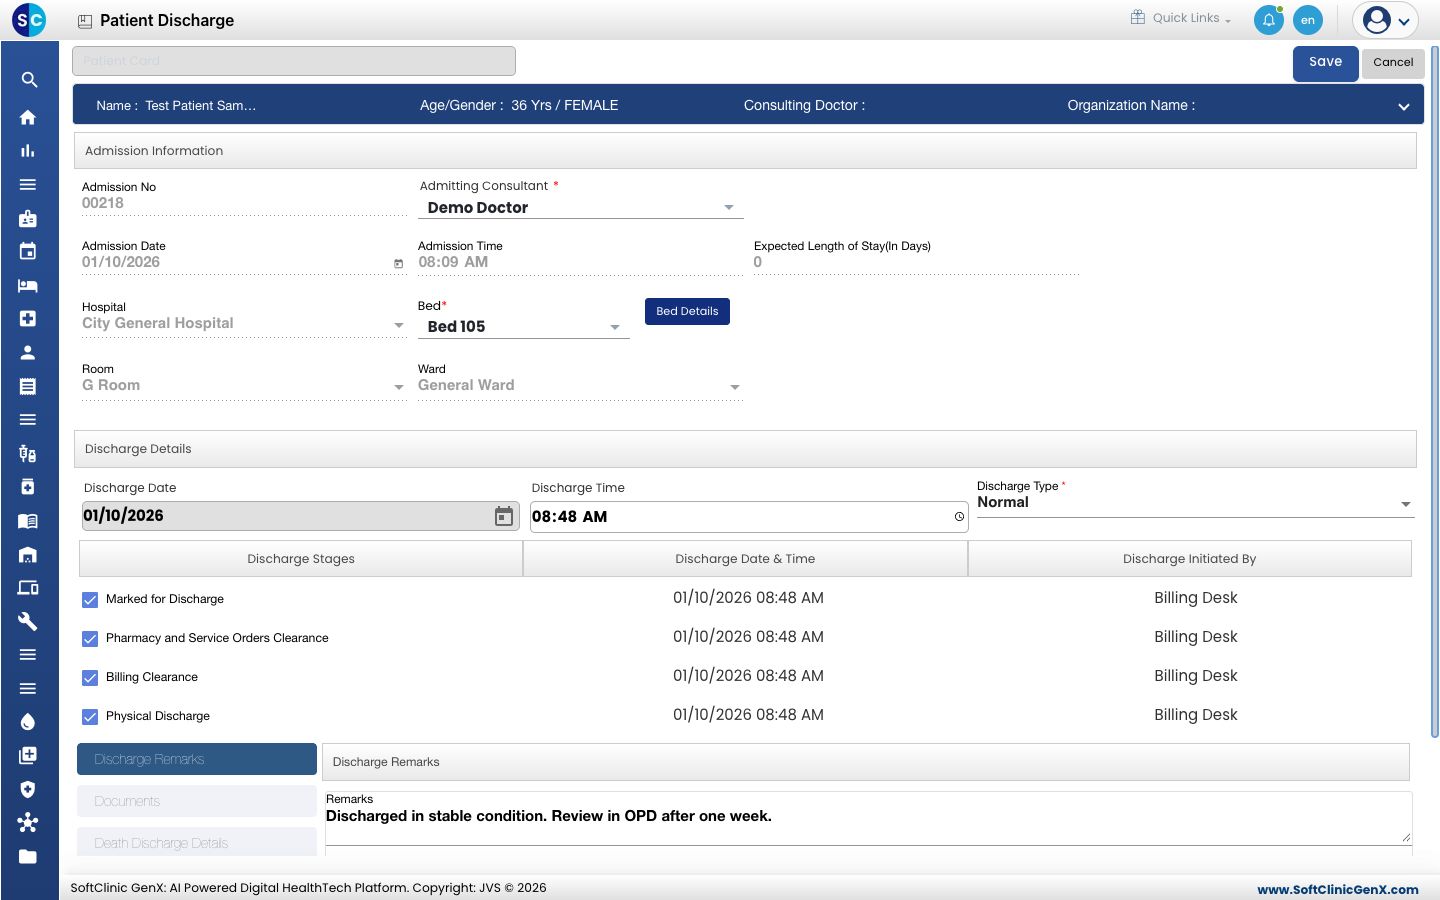This screenshot has height=900, width=1440.
Task: Open the person icon in the sidebar
Action: (28, 352)
